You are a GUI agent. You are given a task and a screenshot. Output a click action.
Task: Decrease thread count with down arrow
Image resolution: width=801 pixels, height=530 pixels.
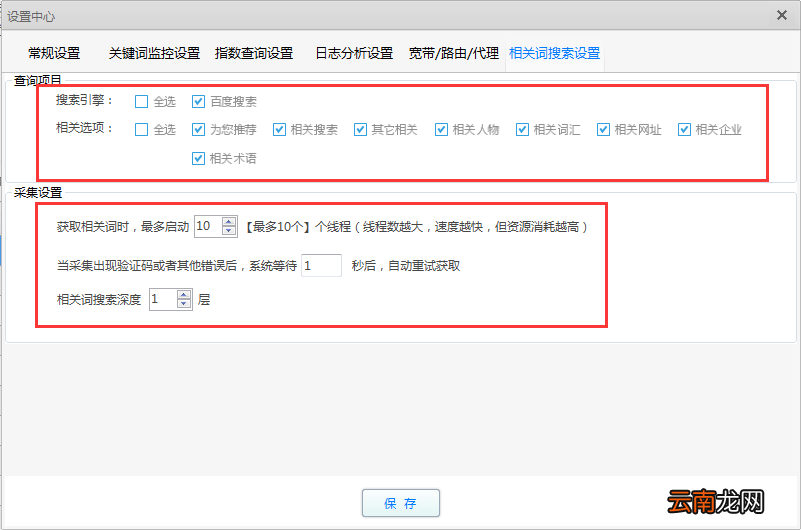(x=229, y=231)
